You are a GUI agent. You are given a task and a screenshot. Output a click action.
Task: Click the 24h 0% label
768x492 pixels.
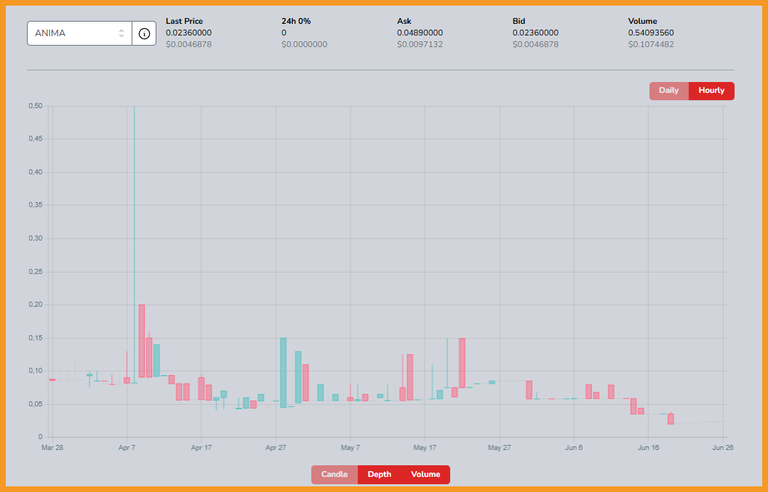point(296,21)
